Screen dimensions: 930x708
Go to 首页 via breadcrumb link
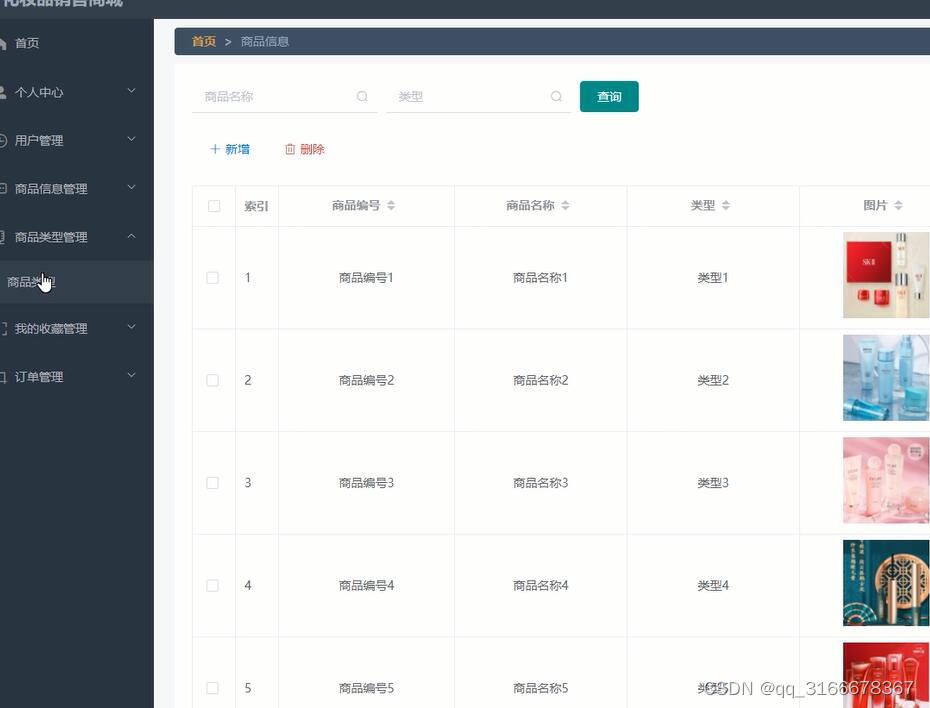[x=204, y=42]
